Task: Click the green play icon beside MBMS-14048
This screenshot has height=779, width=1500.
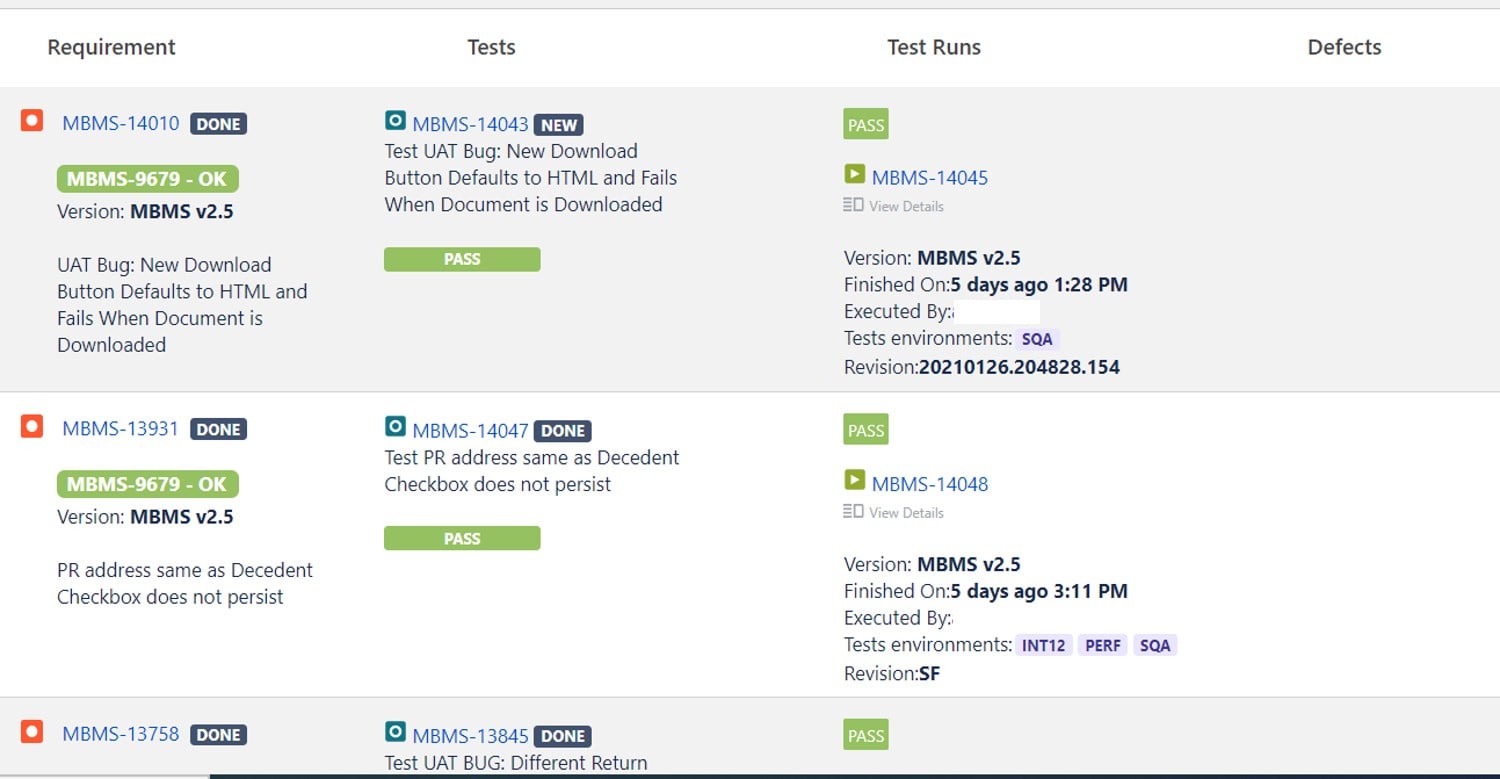Action: (x=854, y=480)
